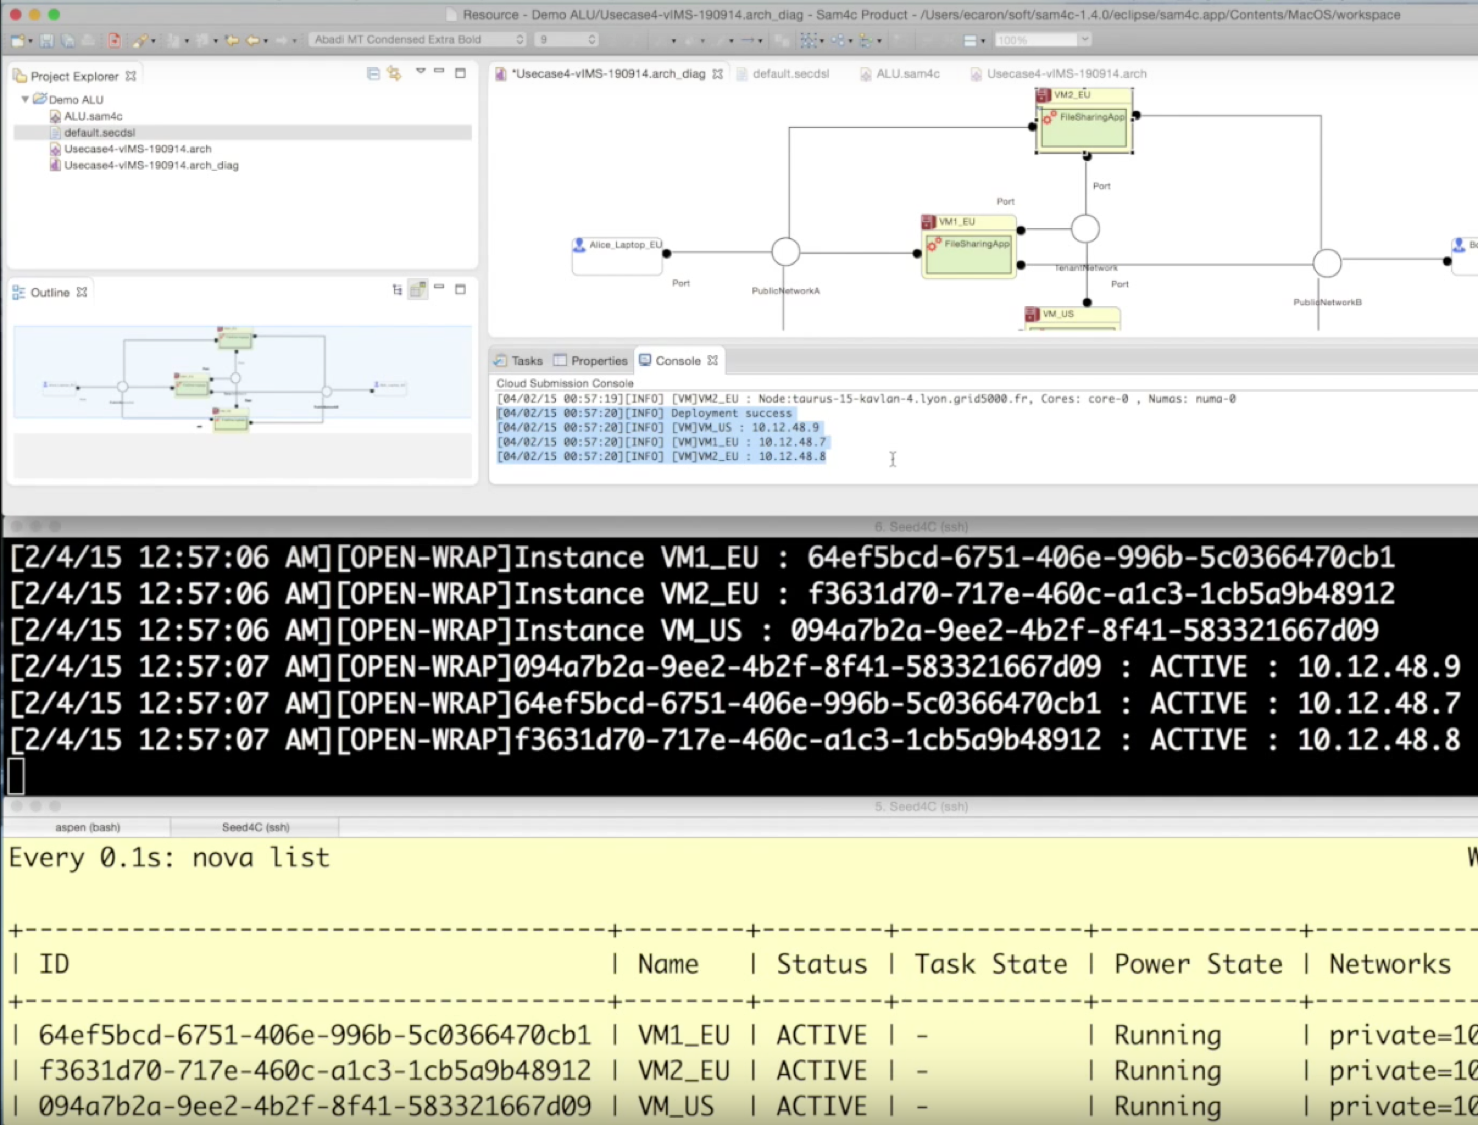Image resolution: width=1478 pixels, height=1125 pixels.
Task: Select Usecase4-vIMS-190914.arch file in tree
Action: click(137, 149)
